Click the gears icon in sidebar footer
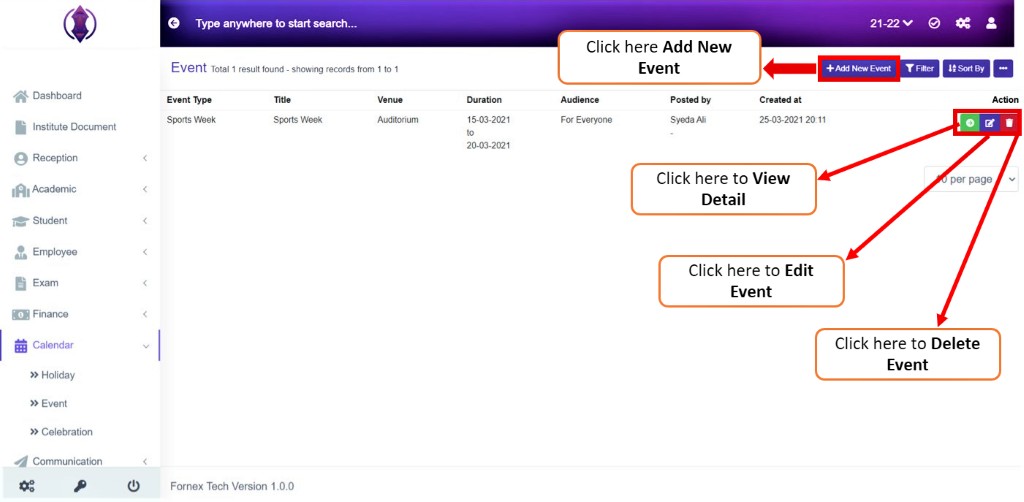1024x502 pixels. [x=27, y=486]
